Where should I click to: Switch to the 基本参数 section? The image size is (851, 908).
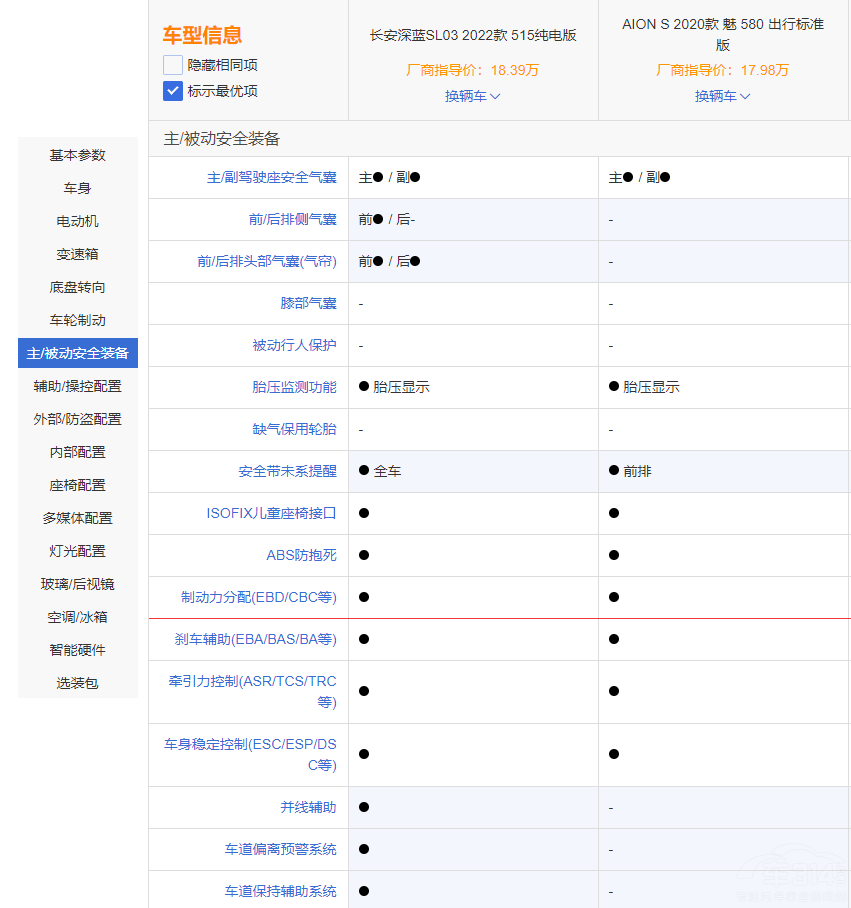click(75, 155)
